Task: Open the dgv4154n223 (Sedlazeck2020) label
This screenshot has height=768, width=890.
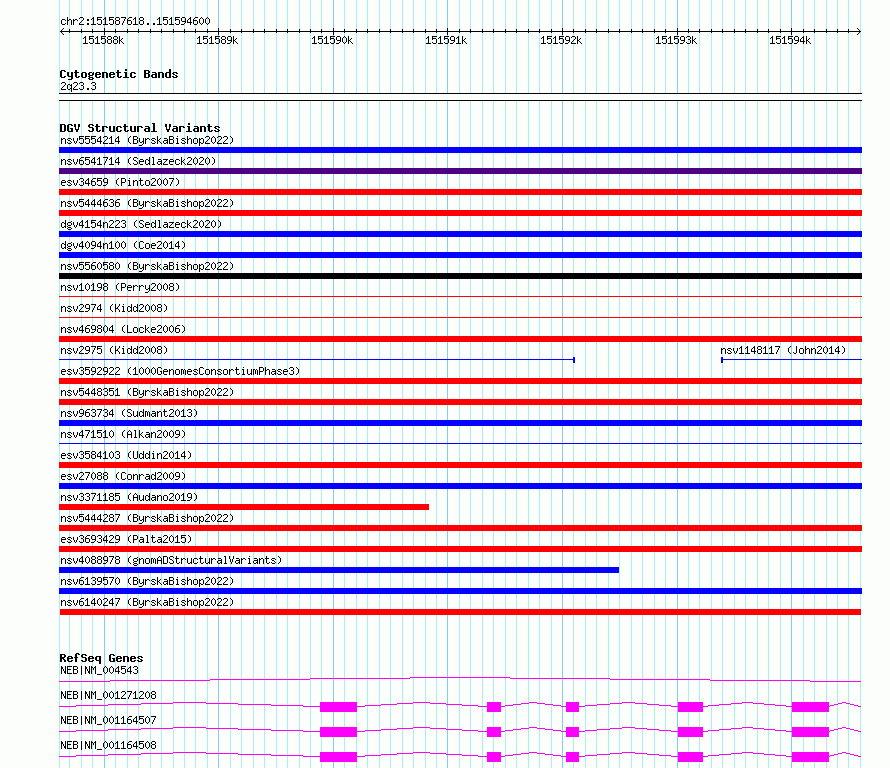Action: click(x=141, y=224)
